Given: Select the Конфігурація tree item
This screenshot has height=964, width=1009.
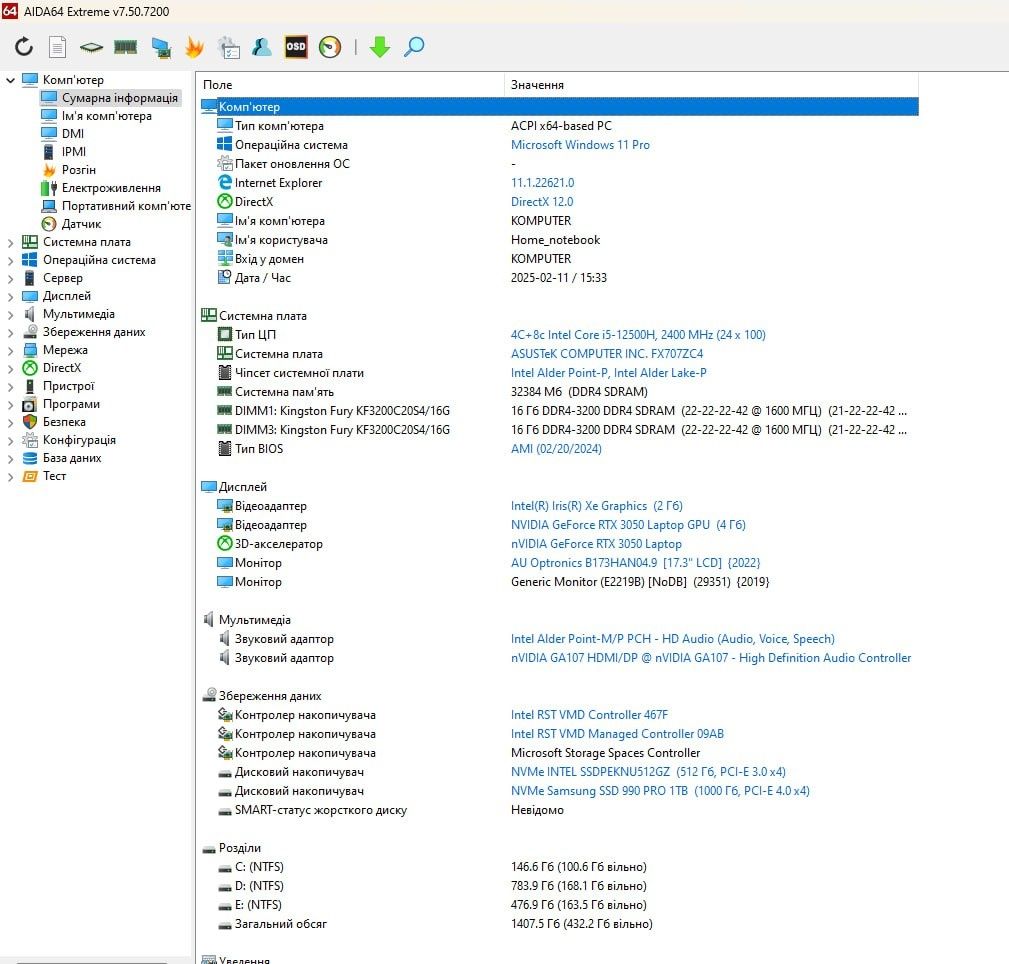Looking at the screenshot, I should pyautogui.click(x=79, y=440).
